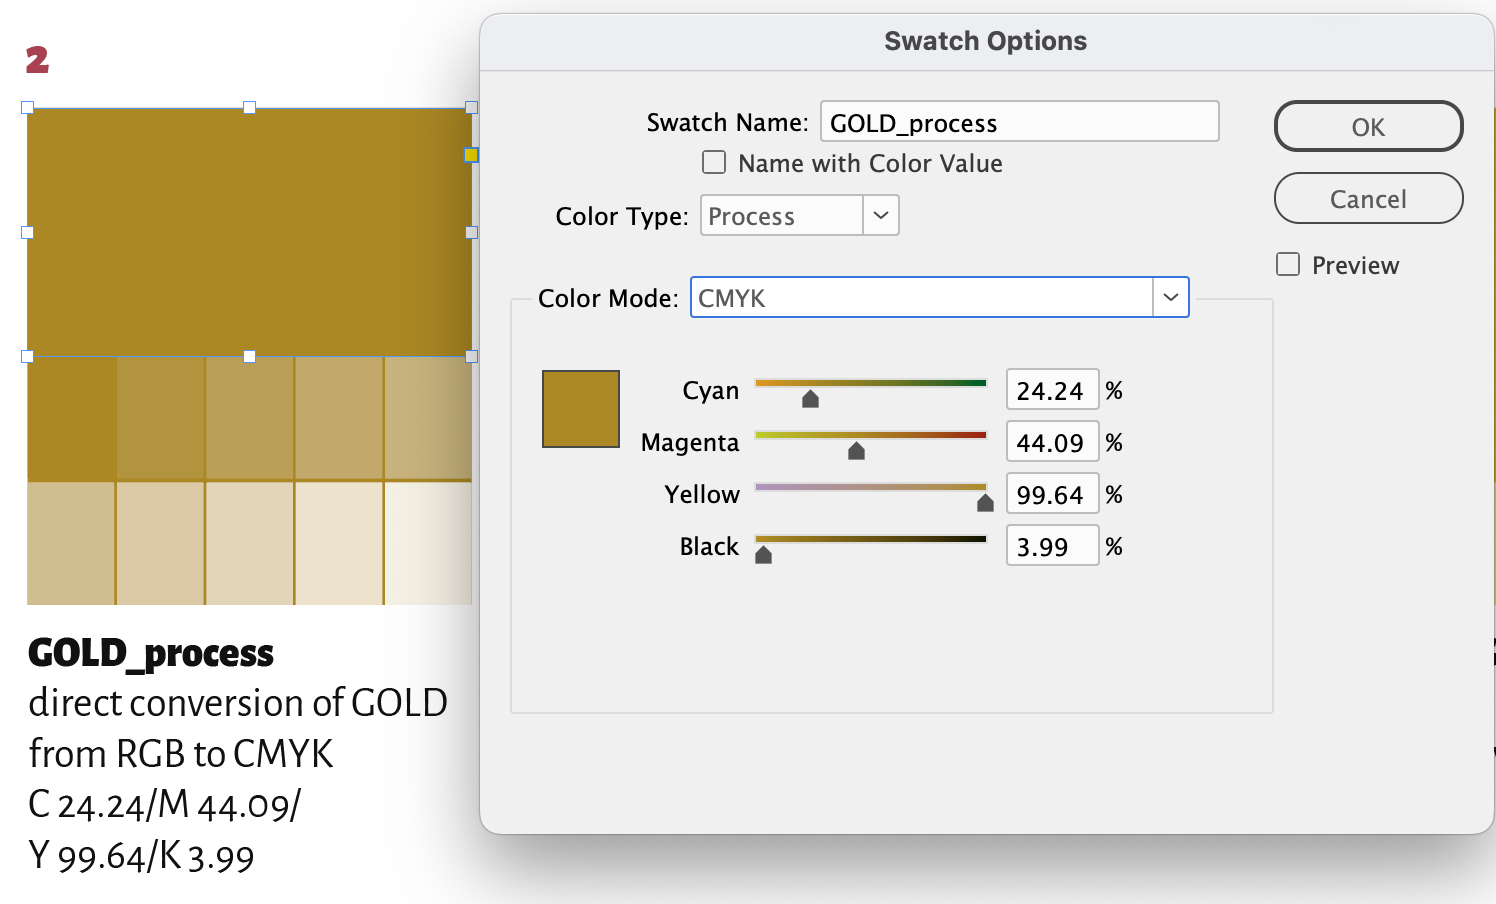This screenshot has width=1496, height=904.
Task: Enable the Preview checkbox
Action: point(1288,264)
